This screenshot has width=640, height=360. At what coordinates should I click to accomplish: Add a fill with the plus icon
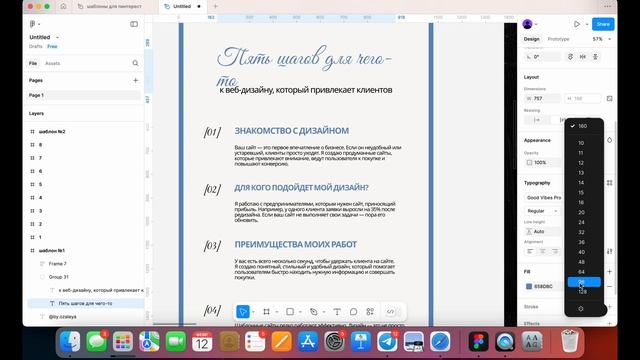(609, 271)
